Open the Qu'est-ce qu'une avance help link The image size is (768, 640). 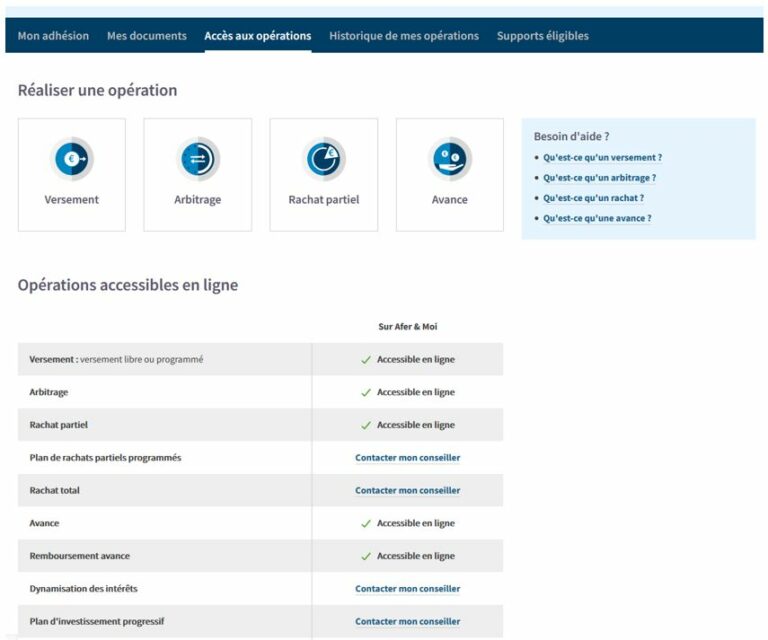coord(597,218)
